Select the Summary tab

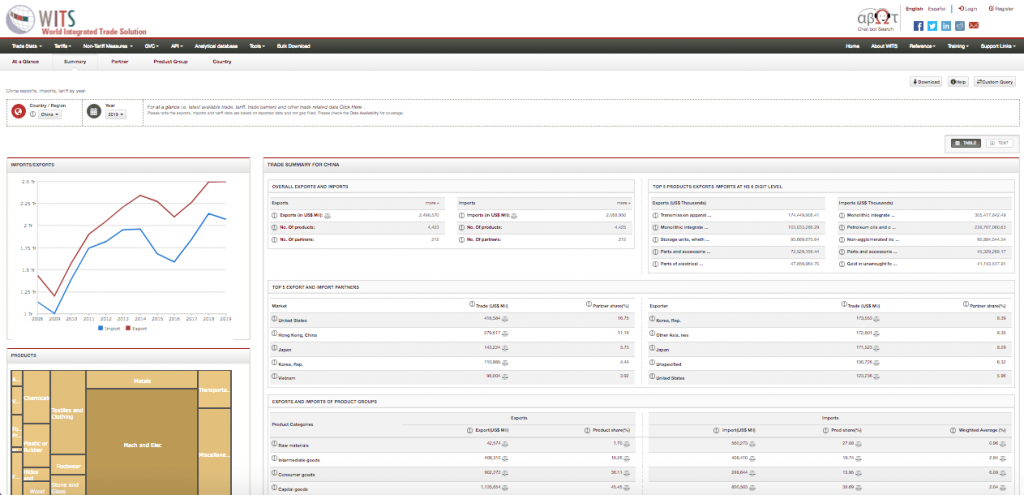tap(75, 61)
